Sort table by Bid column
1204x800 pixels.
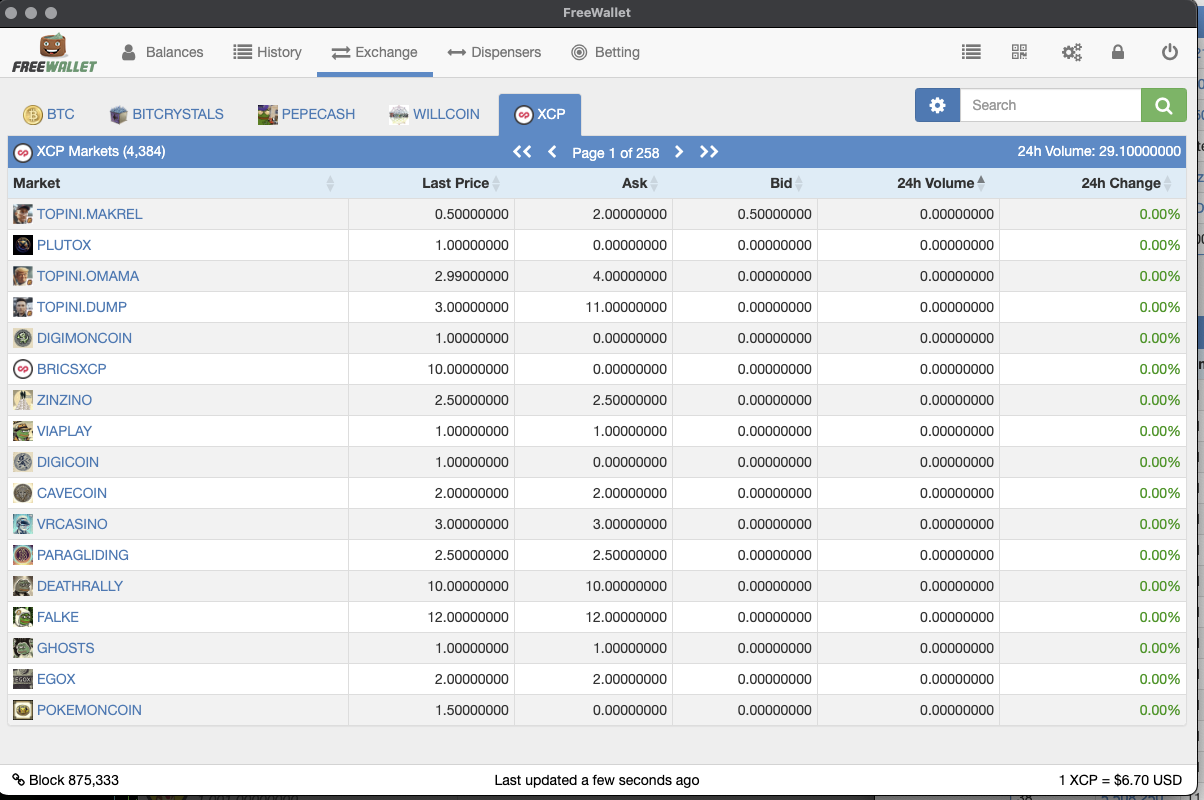[x=745, y=183]
